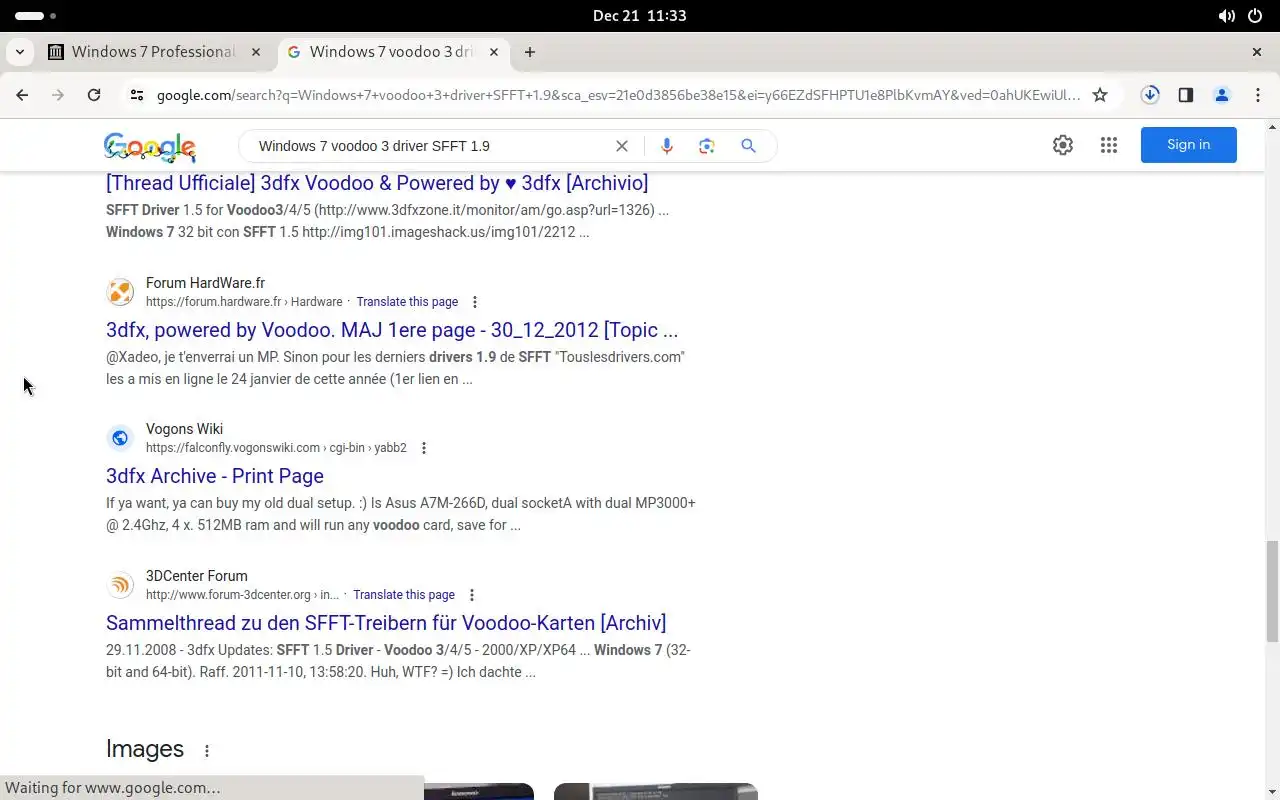This screenshot has width=1280, height=800.
Task: Open the 3dfx Archive - Print Page link
Action: tap(215, 476)
